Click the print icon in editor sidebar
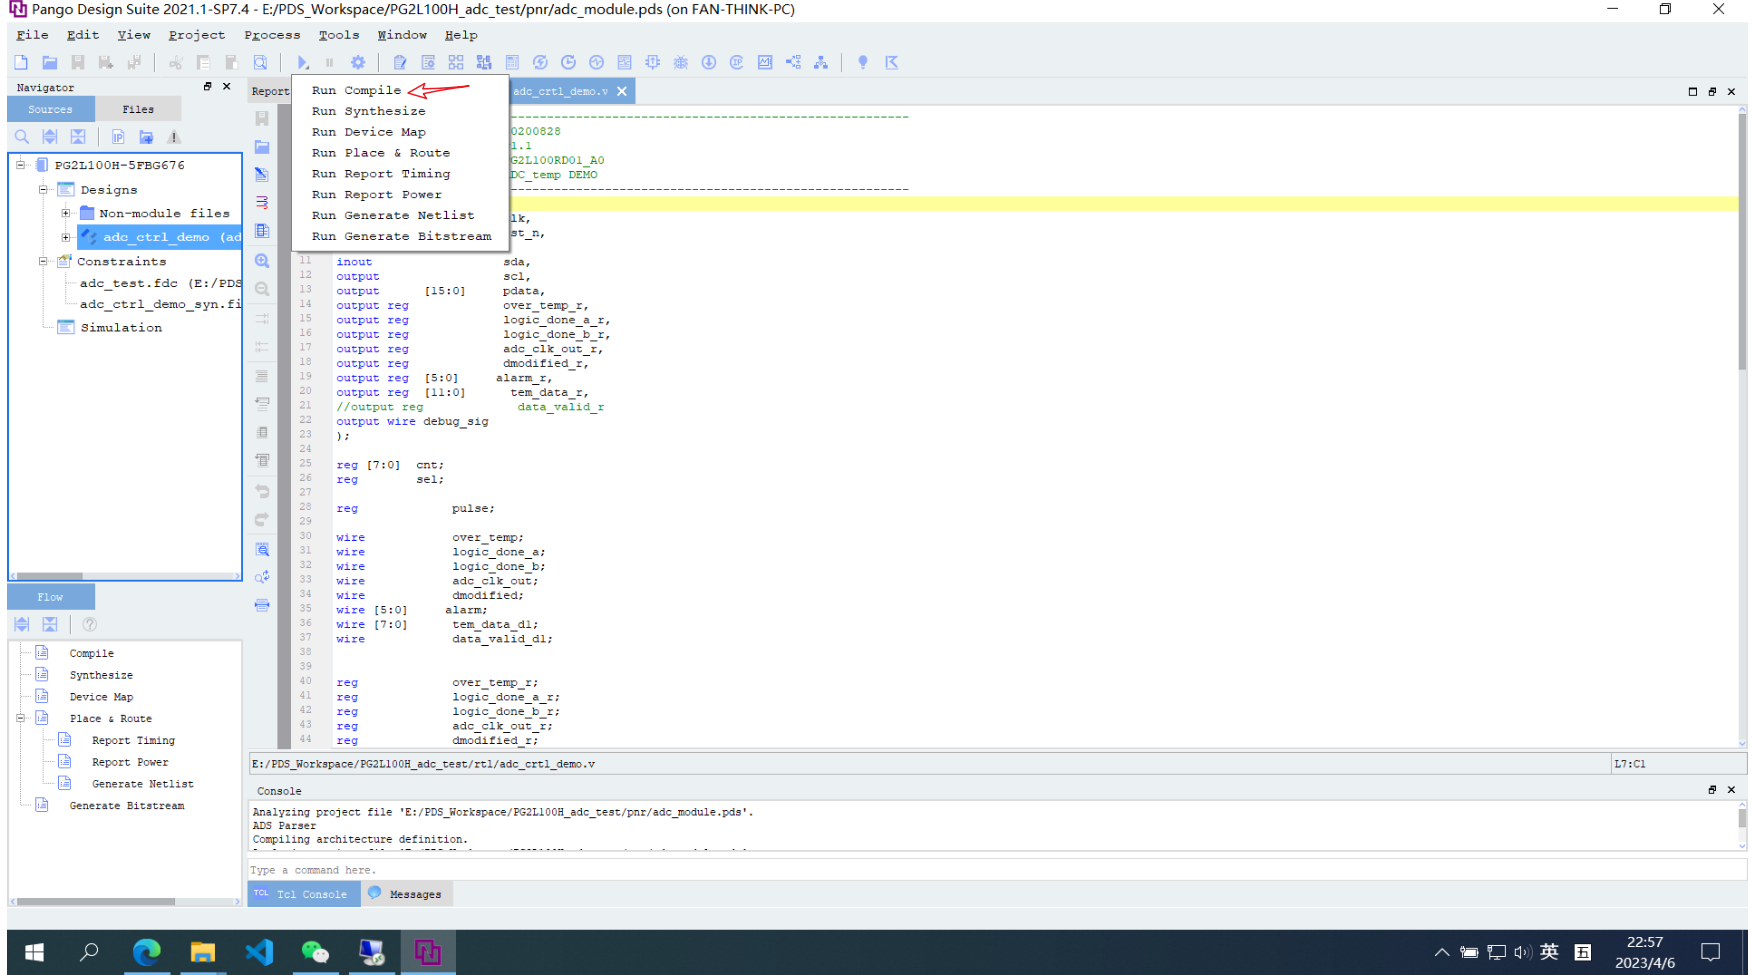Image resolution: width=1753 pixels, height=975 pixels. [262, 605]
